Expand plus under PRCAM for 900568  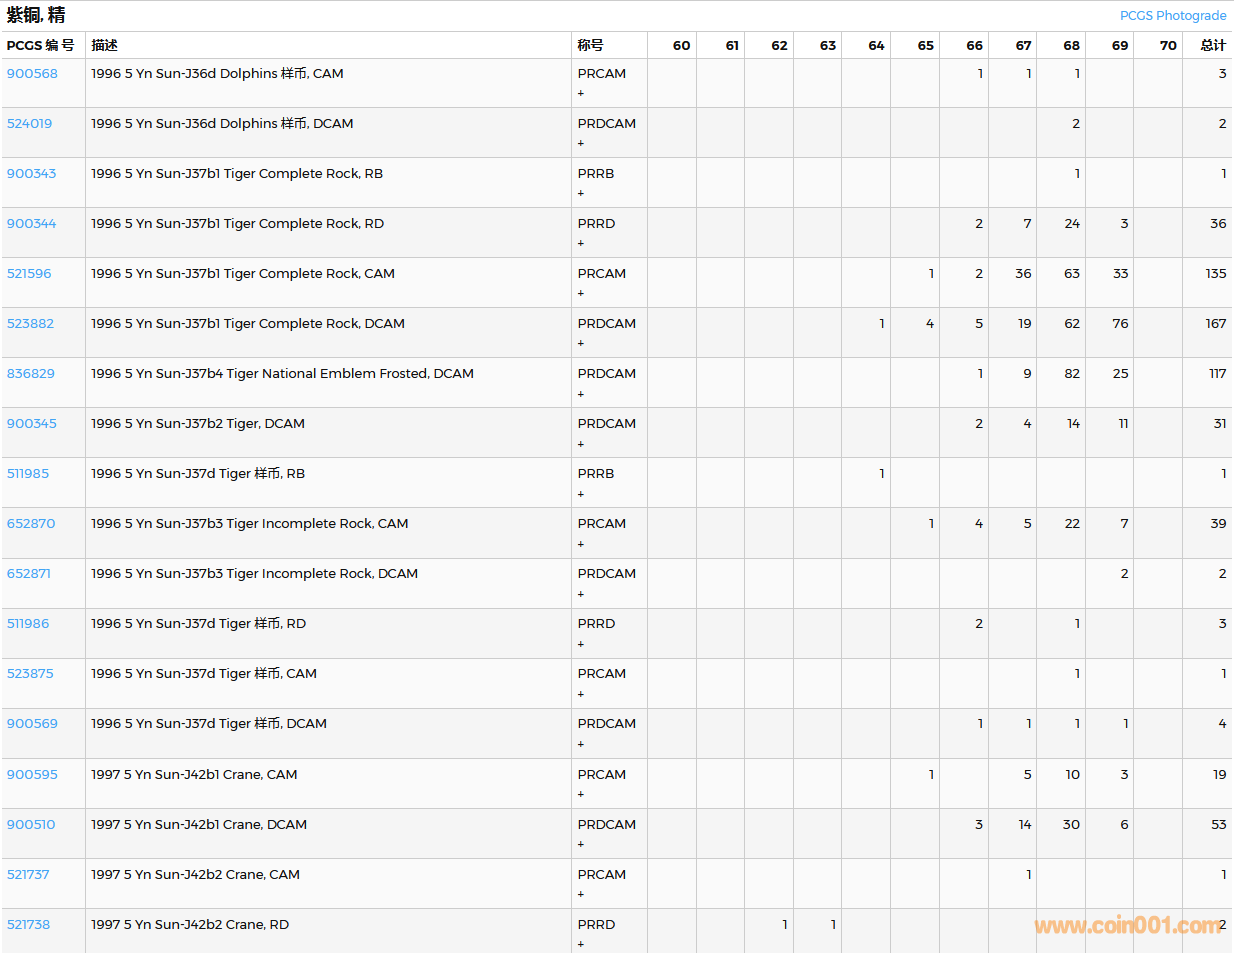point(581,94)
